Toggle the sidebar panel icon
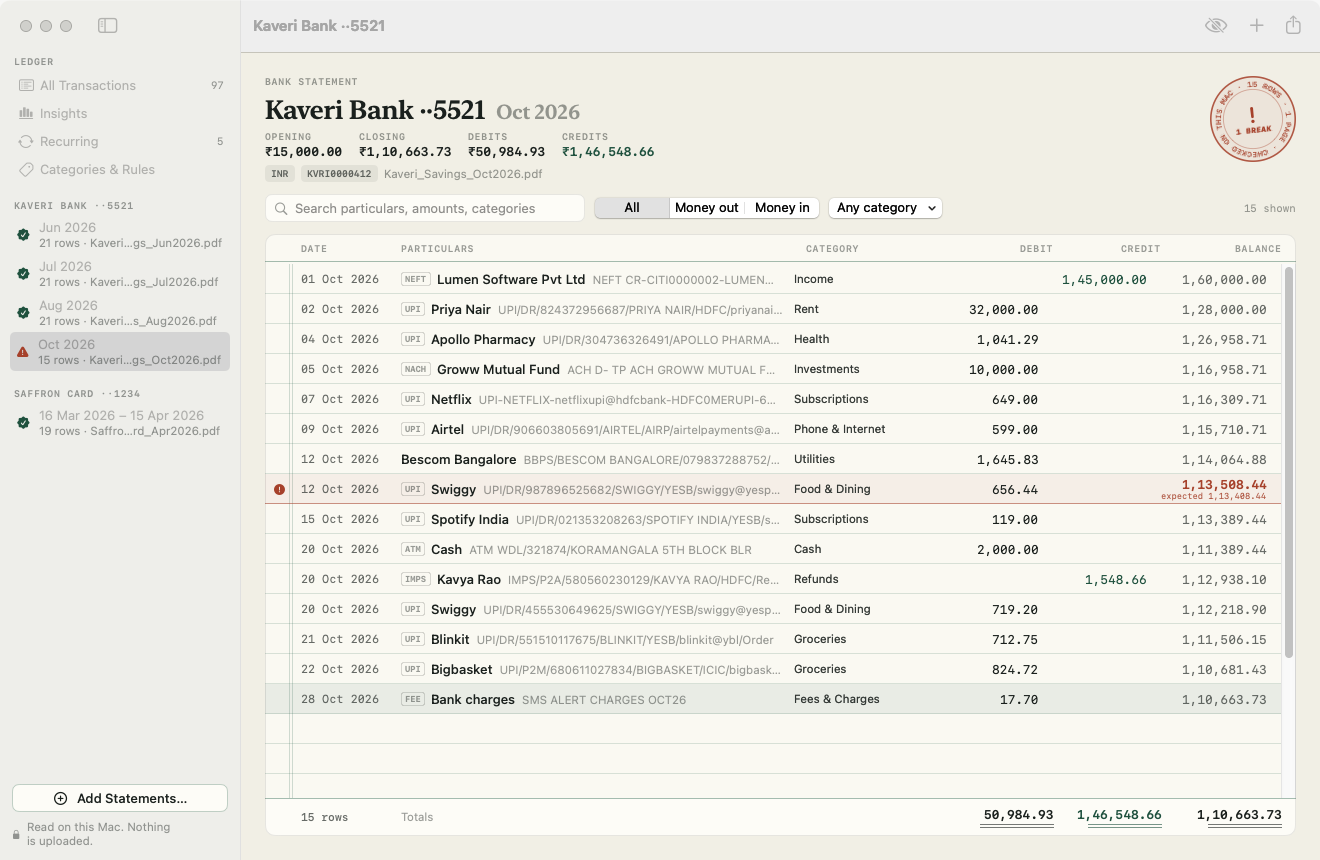Viewport: 1320px width, 860px height. (x=108, y=25)
